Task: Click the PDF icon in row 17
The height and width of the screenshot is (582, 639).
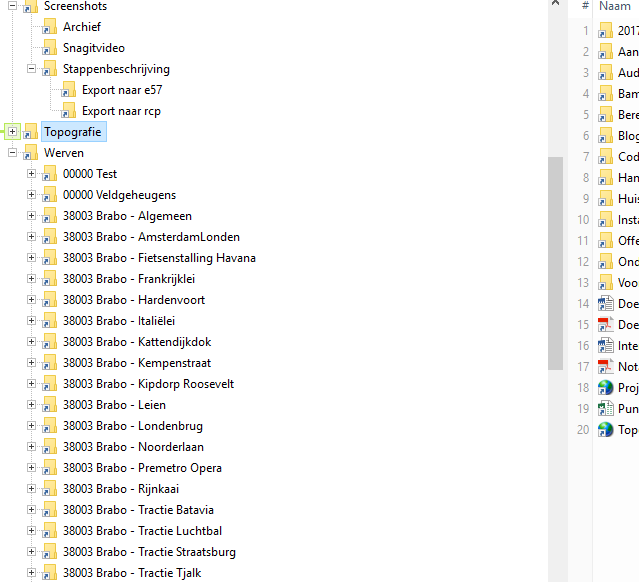Action: tap(605, 366)
